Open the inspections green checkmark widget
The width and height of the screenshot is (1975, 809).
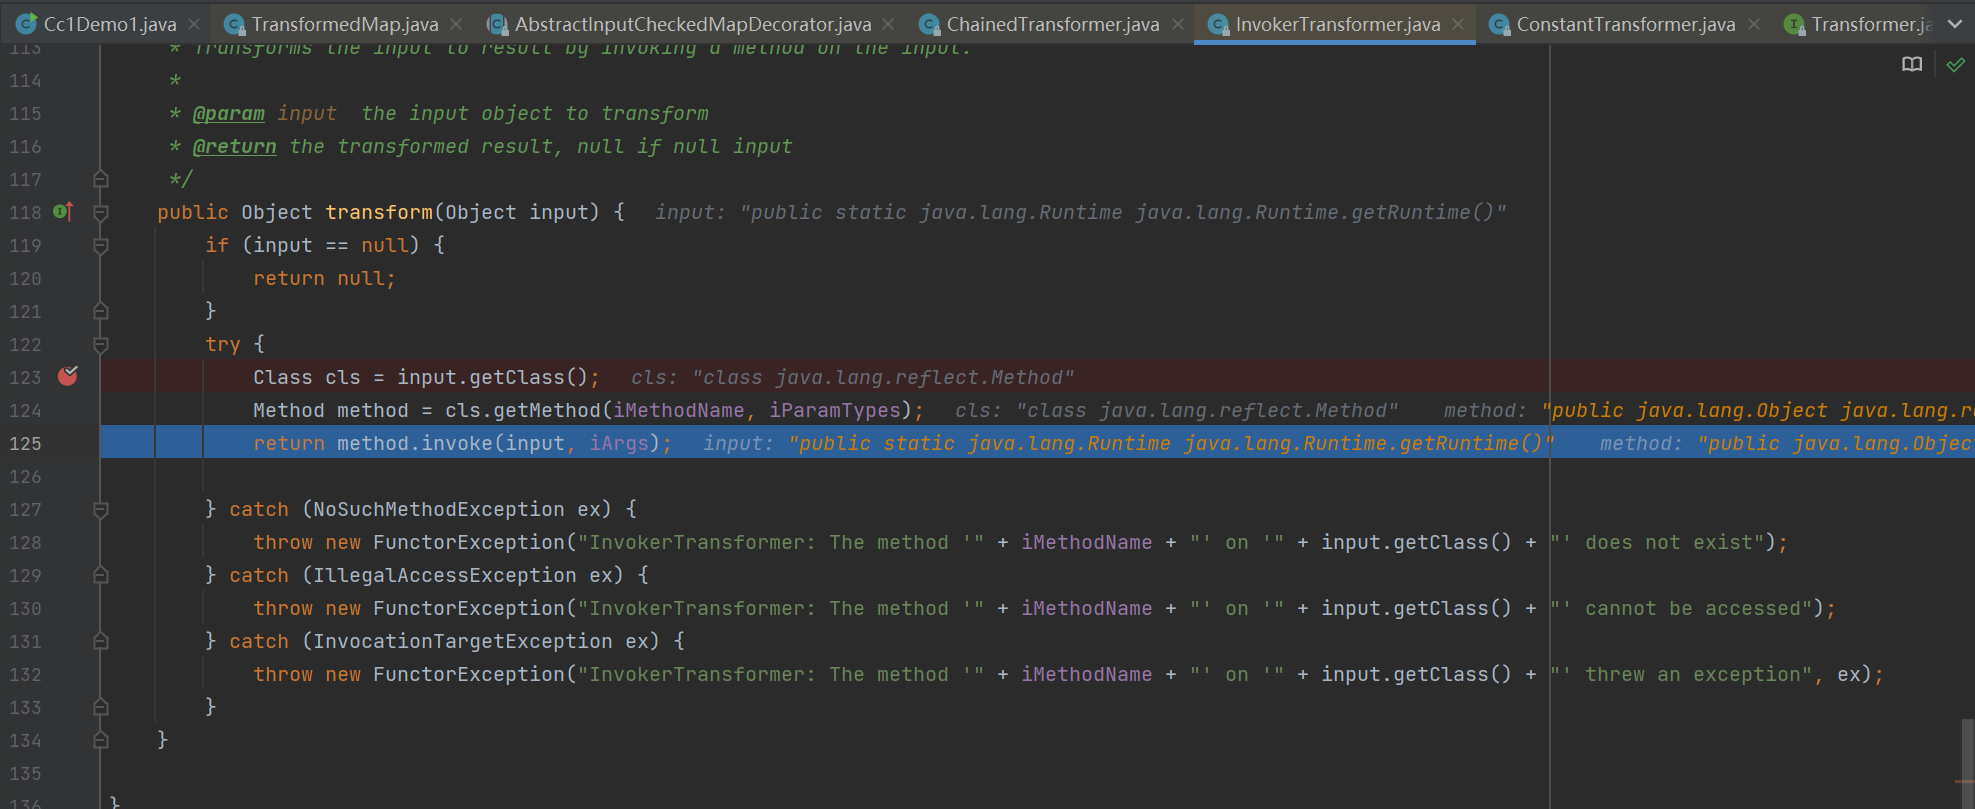[1955, 65]
